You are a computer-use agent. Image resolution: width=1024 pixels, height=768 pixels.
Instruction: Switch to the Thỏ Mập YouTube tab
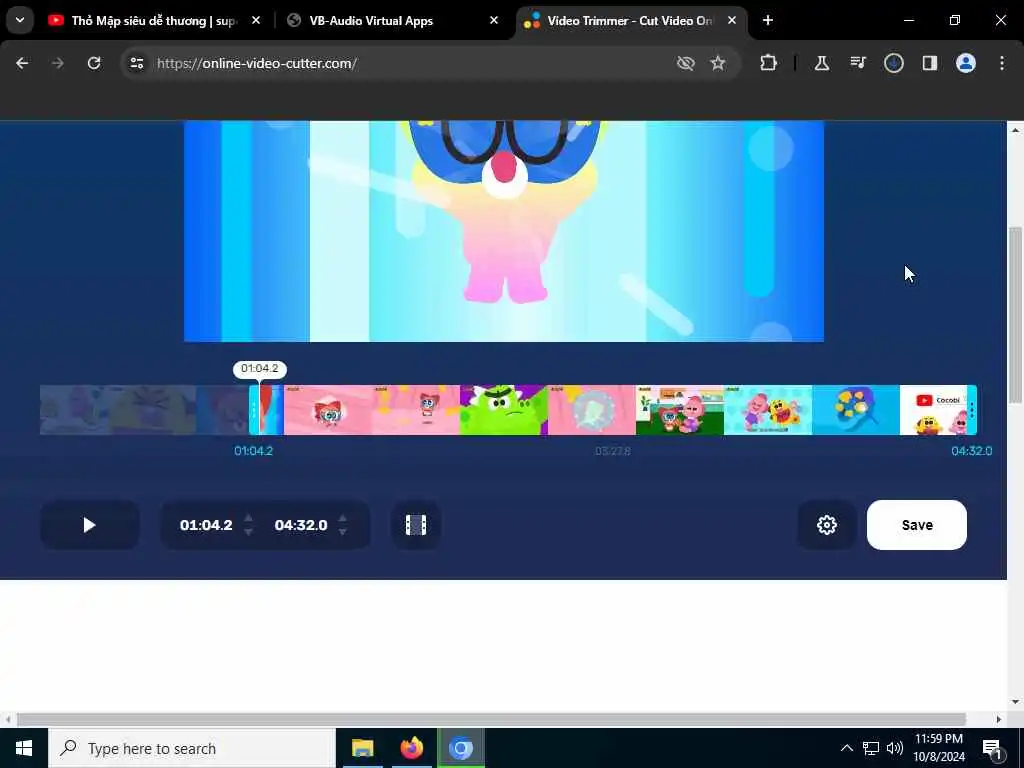tap(153, 21)
